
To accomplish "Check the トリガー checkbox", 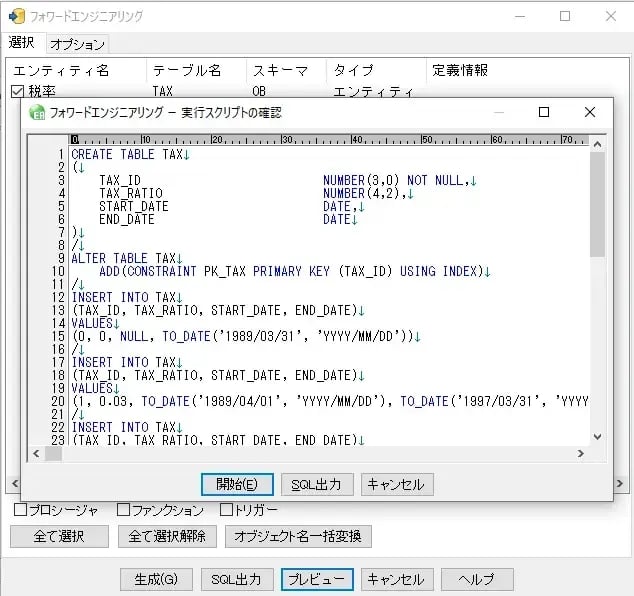I will coord(226,510).
